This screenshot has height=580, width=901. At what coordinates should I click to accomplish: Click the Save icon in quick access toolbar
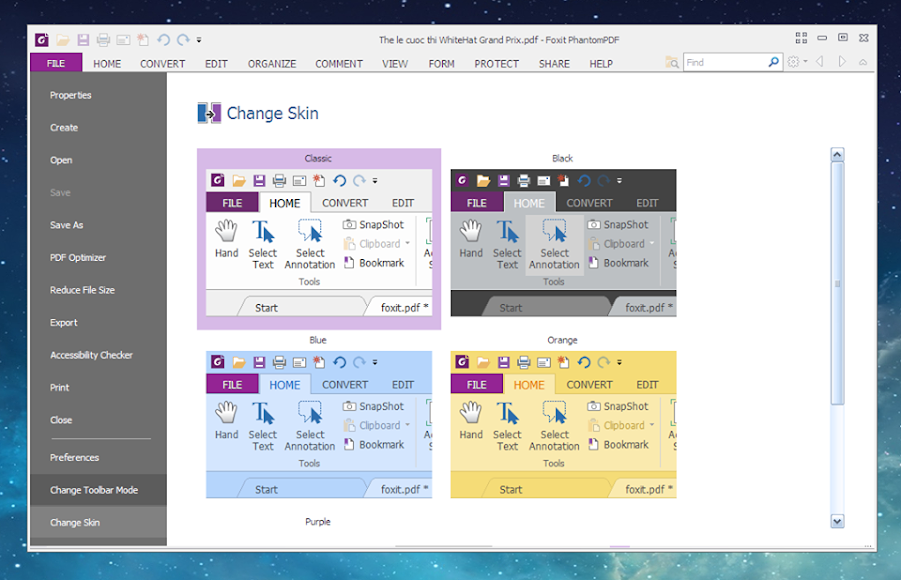point(83,40)
